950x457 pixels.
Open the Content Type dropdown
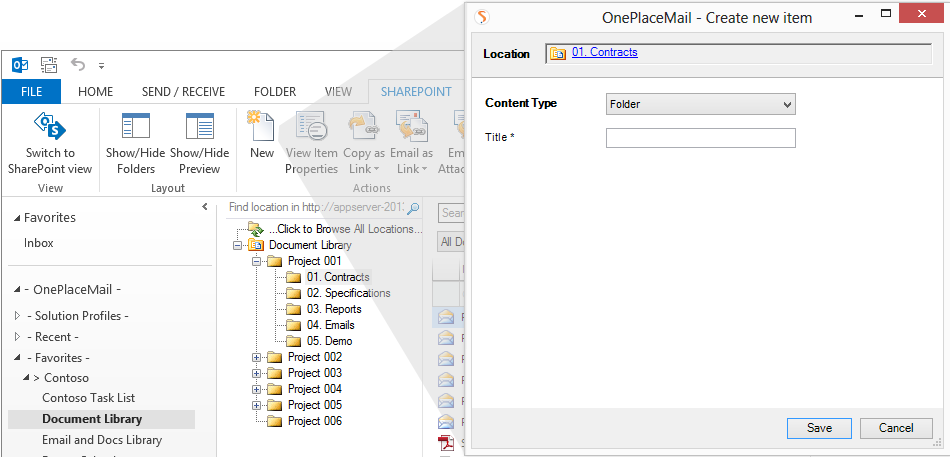point(700,104)
